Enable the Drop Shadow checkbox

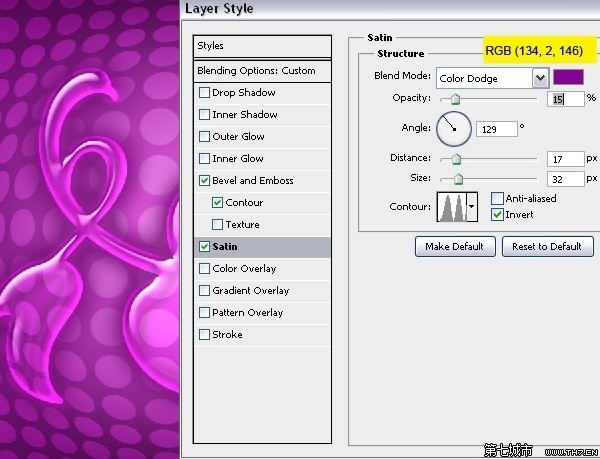point(204,93)
